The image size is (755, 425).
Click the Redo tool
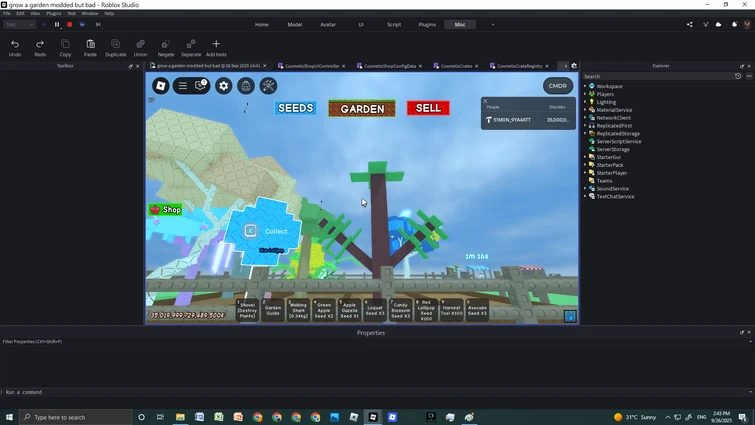[x=40, y=48]
